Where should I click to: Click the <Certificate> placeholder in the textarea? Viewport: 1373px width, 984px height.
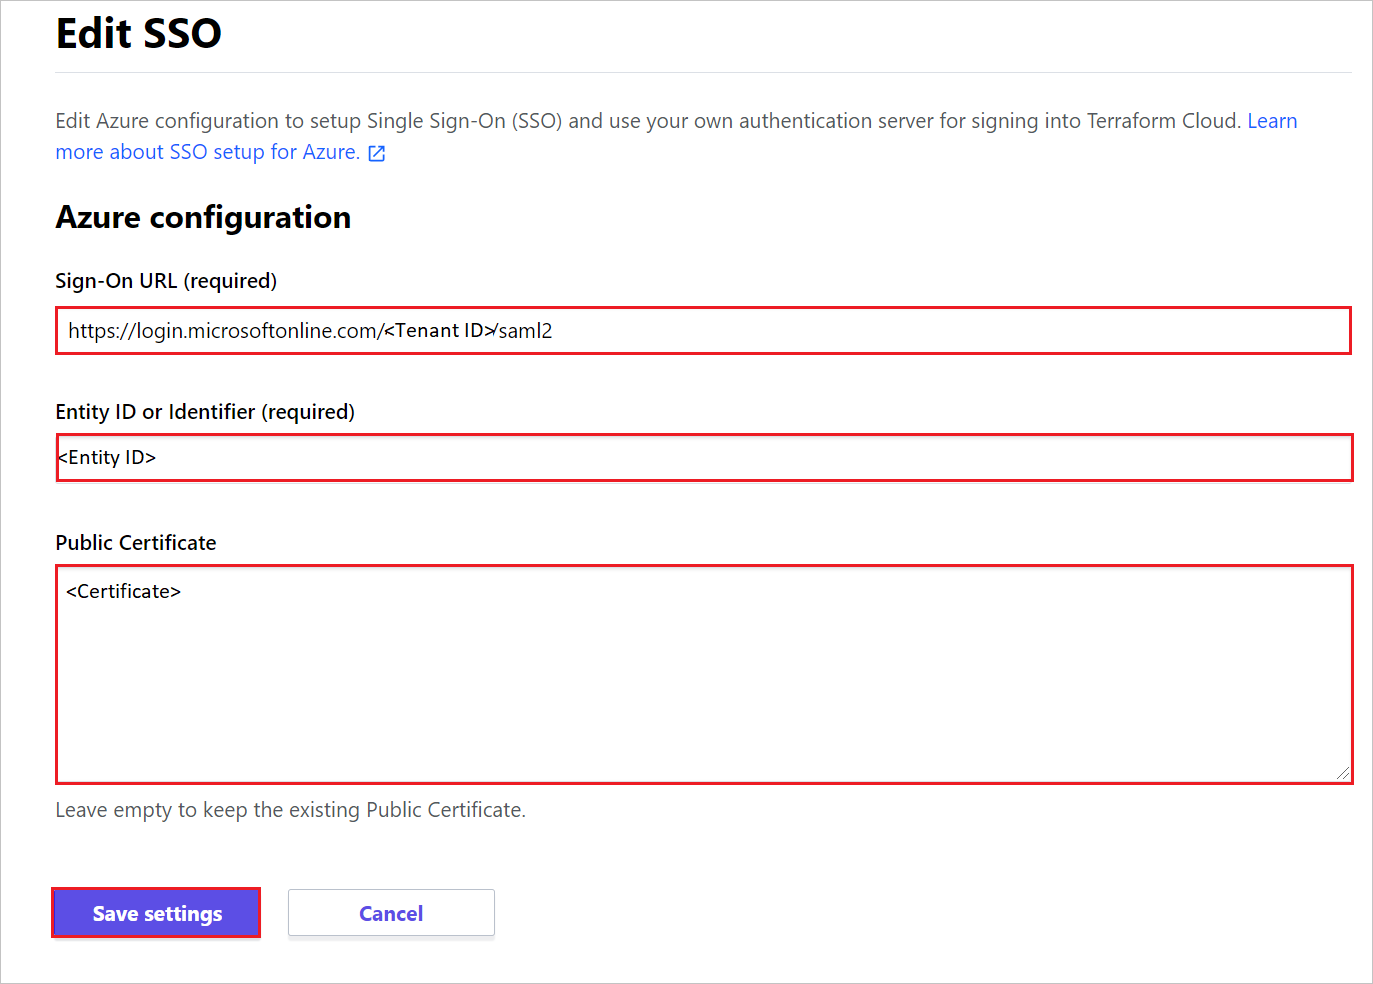pos(122,591)
